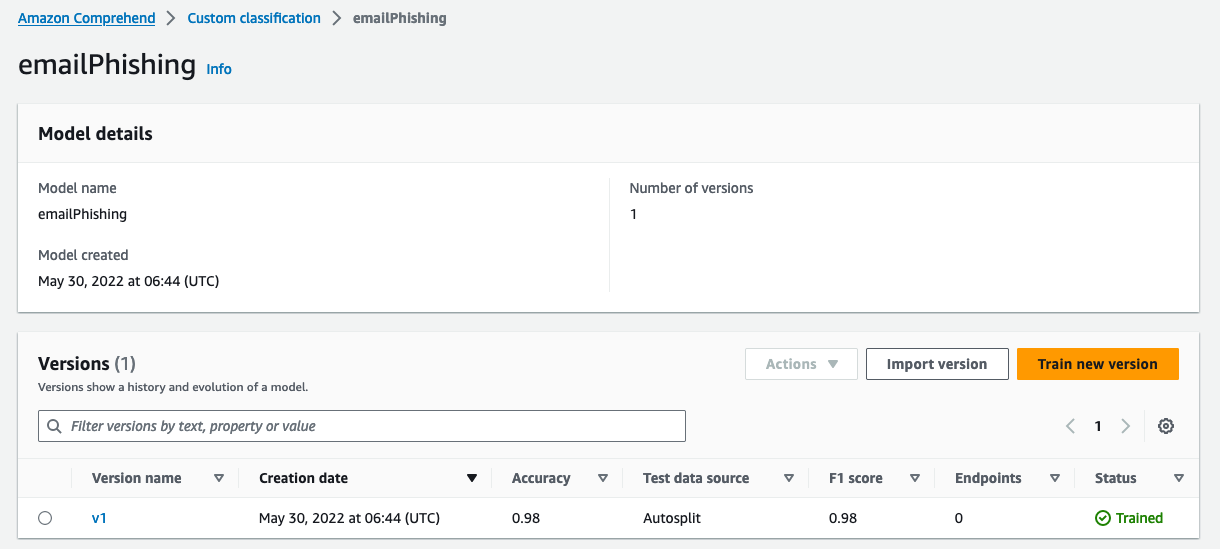Viewport: 1220px width, 549px height.
Task: Open the v1 version link
Action: [99, 518]
